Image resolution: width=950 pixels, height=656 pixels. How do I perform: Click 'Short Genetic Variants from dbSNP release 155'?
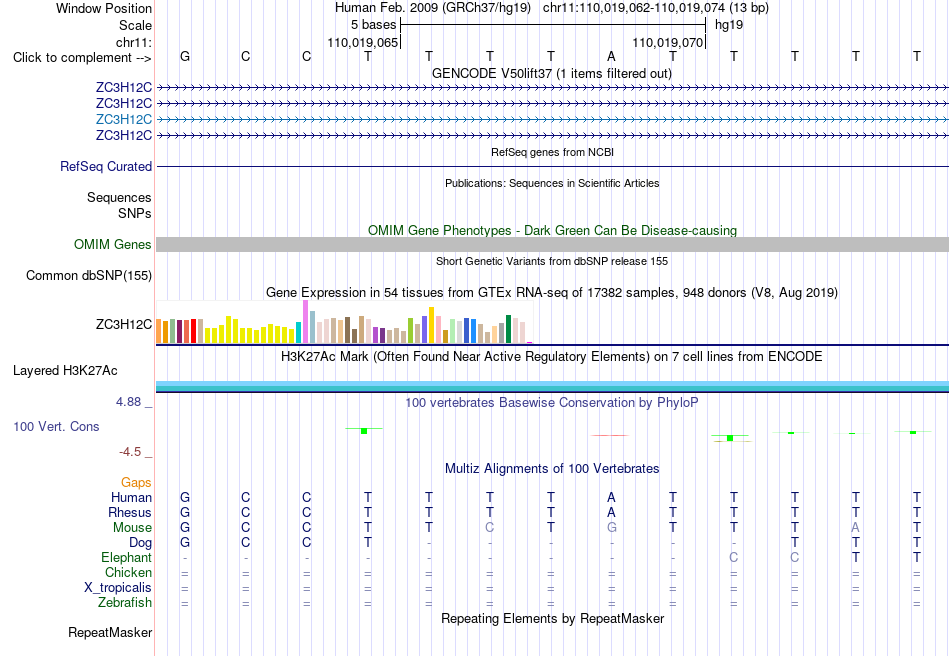pyautogui.click(x=552, y=261)
